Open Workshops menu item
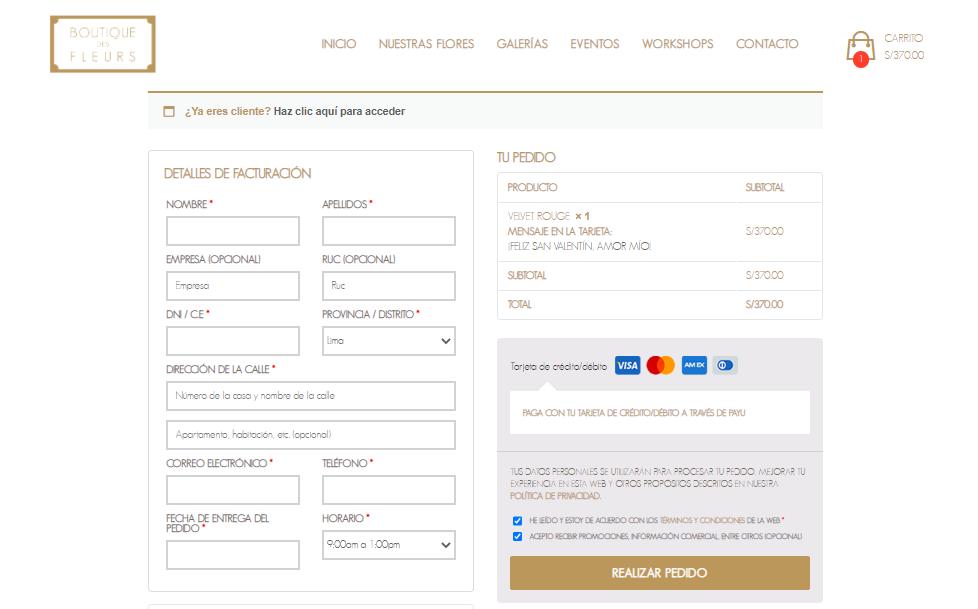This screenshot has width=978, height=609. tap(677, 44)
